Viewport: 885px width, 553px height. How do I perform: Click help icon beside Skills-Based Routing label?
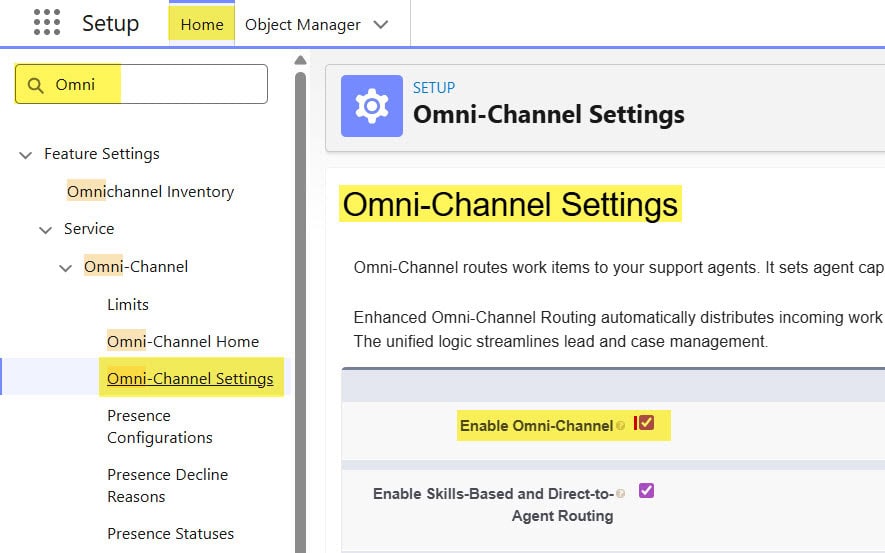[x=621, y=494]
